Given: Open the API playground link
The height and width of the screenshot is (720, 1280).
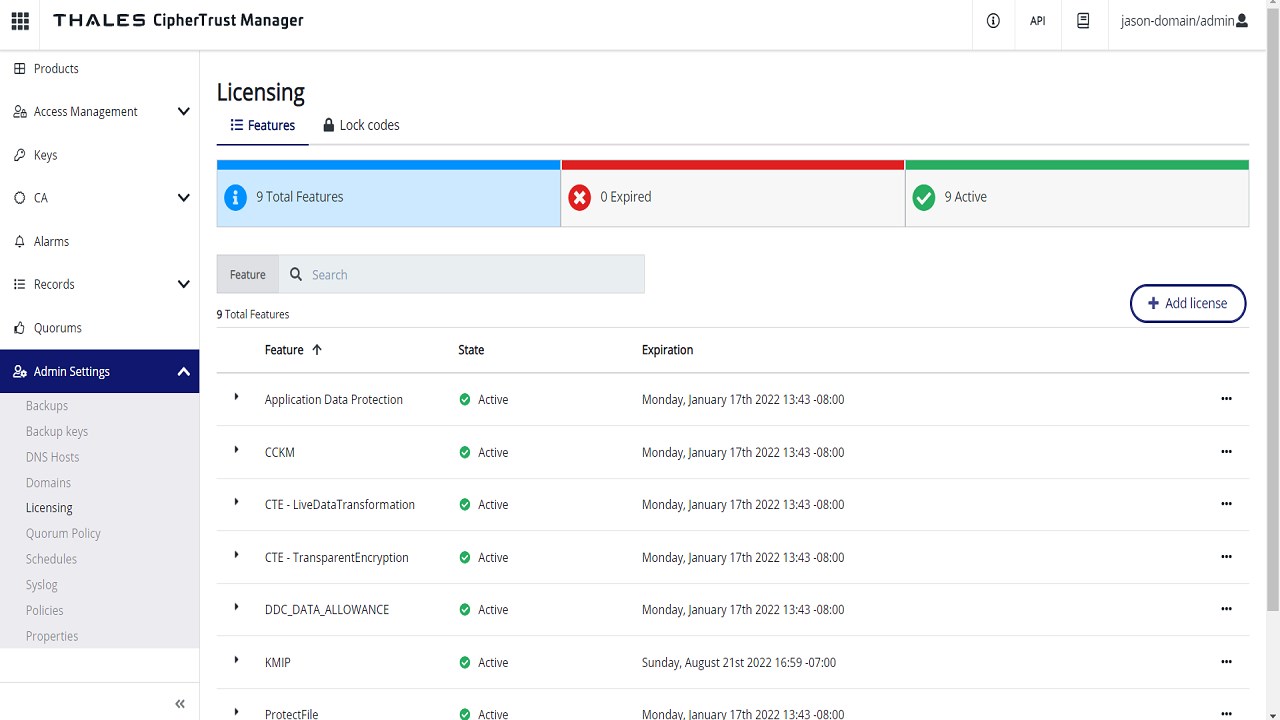Looking at the screenshot, I should pos(1038,20).
